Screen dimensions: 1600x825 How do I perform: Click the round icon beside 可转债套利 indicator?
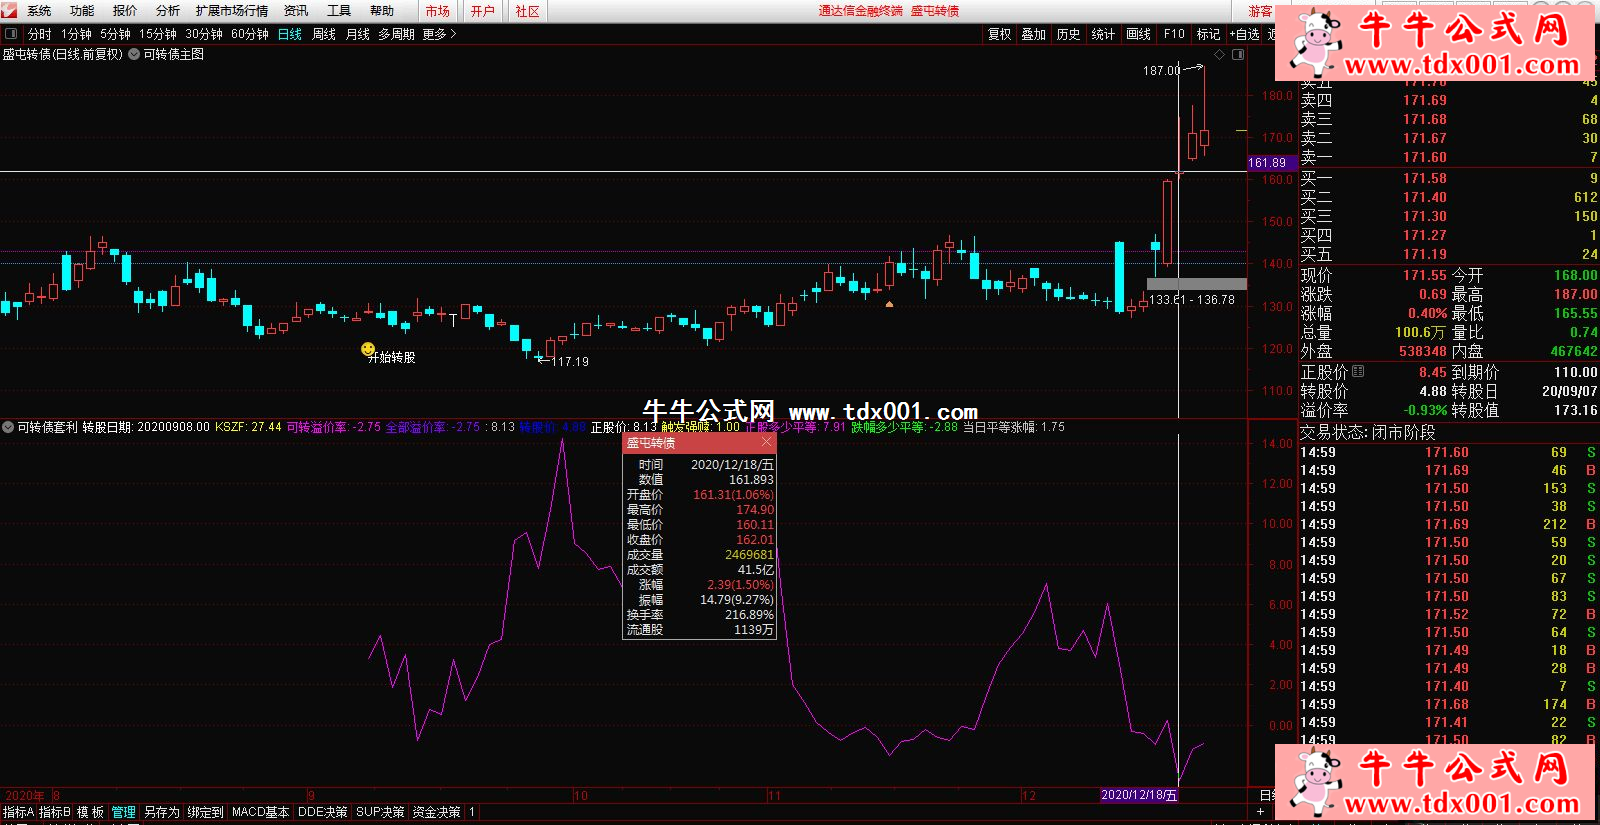[x=8, y=427]
